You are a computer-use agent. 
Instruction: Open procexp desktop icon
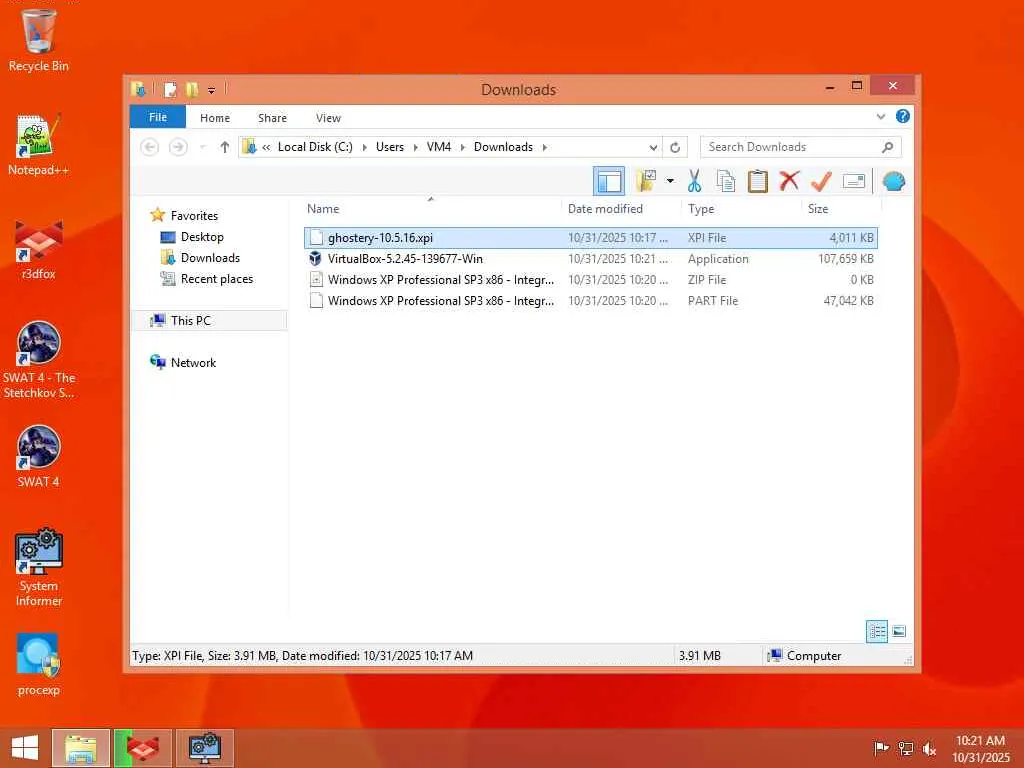click(x=39, y=665)
